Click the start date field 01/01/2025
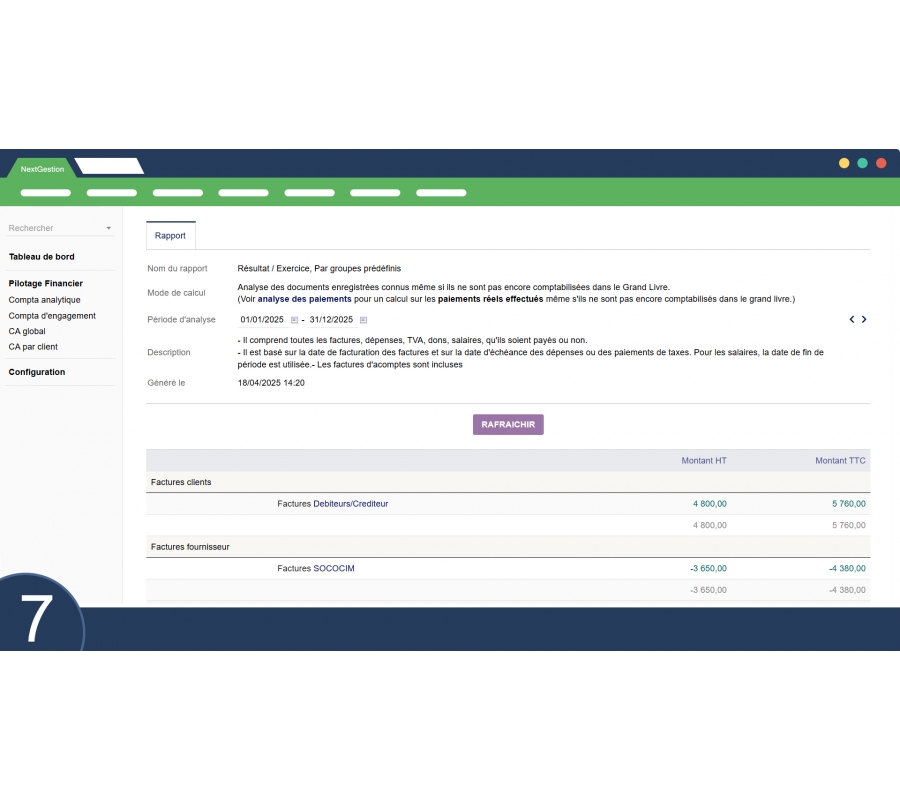This screenshot has width=900, height=800. tap(262, 320)
